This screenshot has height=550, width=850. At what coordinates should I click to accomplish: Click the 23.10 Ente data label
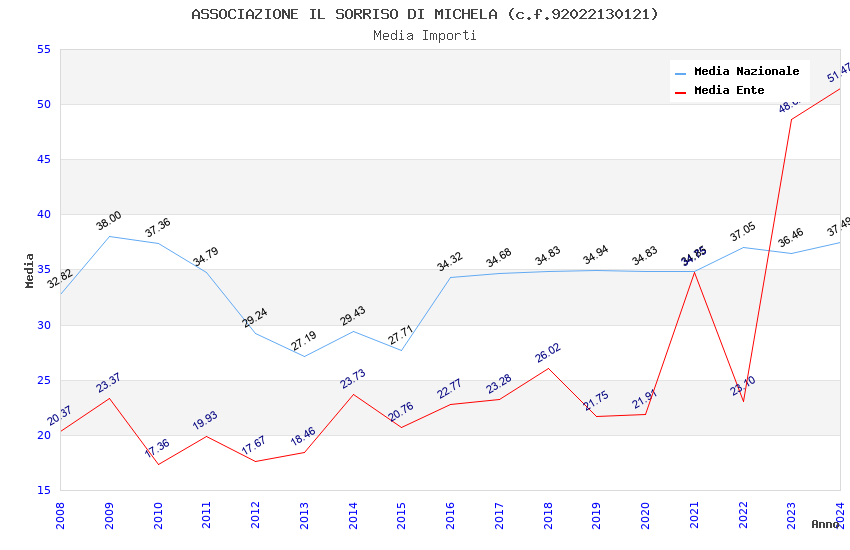[743, 386]
